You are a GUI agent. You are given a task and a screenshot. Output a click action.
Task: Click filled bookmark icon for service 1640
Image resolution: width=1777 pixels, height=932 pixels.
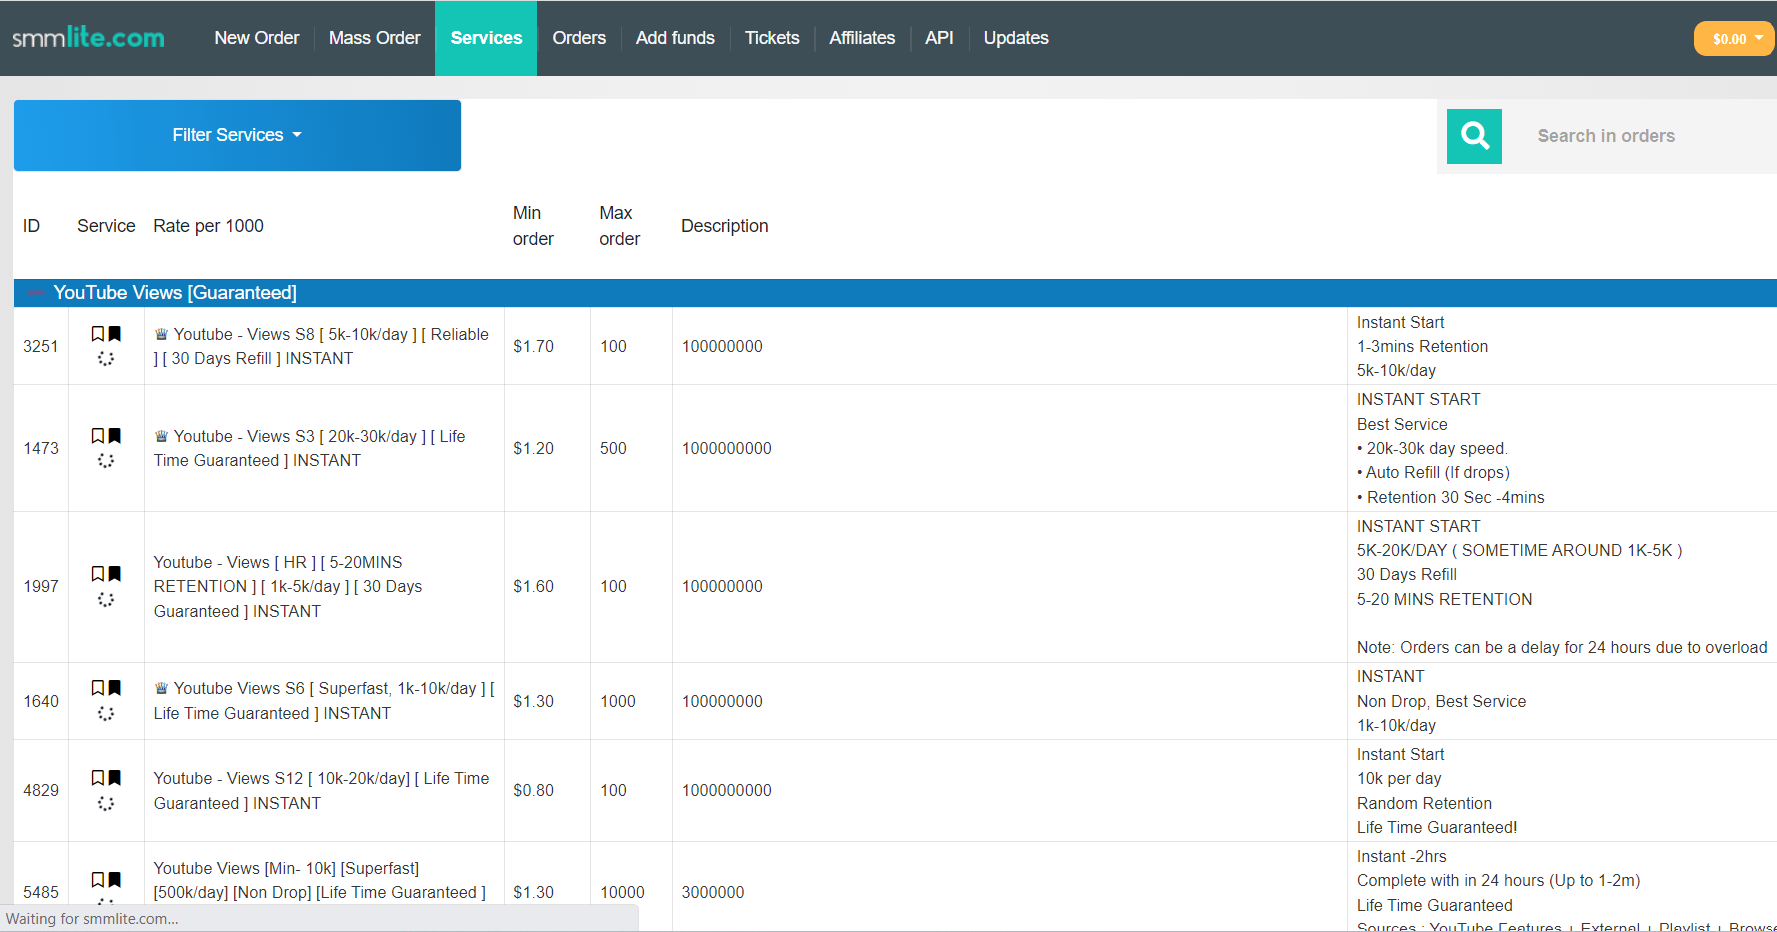tap(115, 688)
